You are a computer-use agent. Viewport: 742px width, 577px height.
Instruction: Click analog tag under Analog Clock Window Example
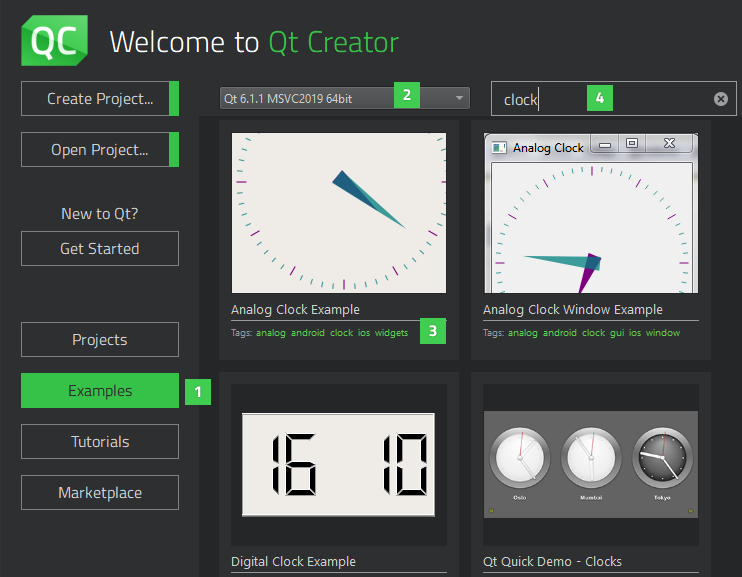pyautogui.click(x=523, y=333)
